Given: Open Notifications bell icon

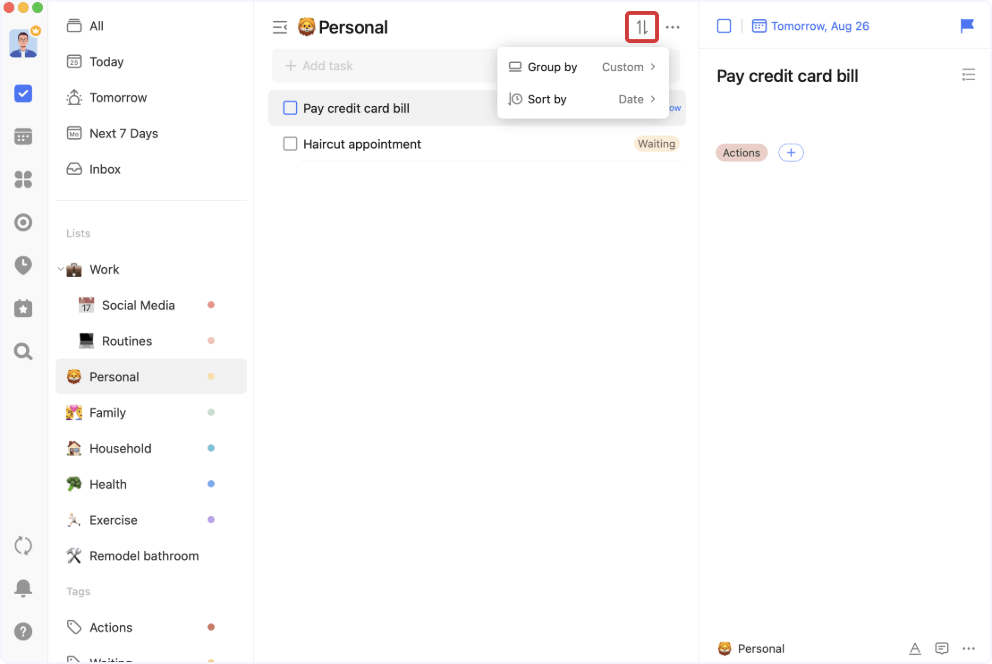Looking at the screenshot, I should 23,588.
